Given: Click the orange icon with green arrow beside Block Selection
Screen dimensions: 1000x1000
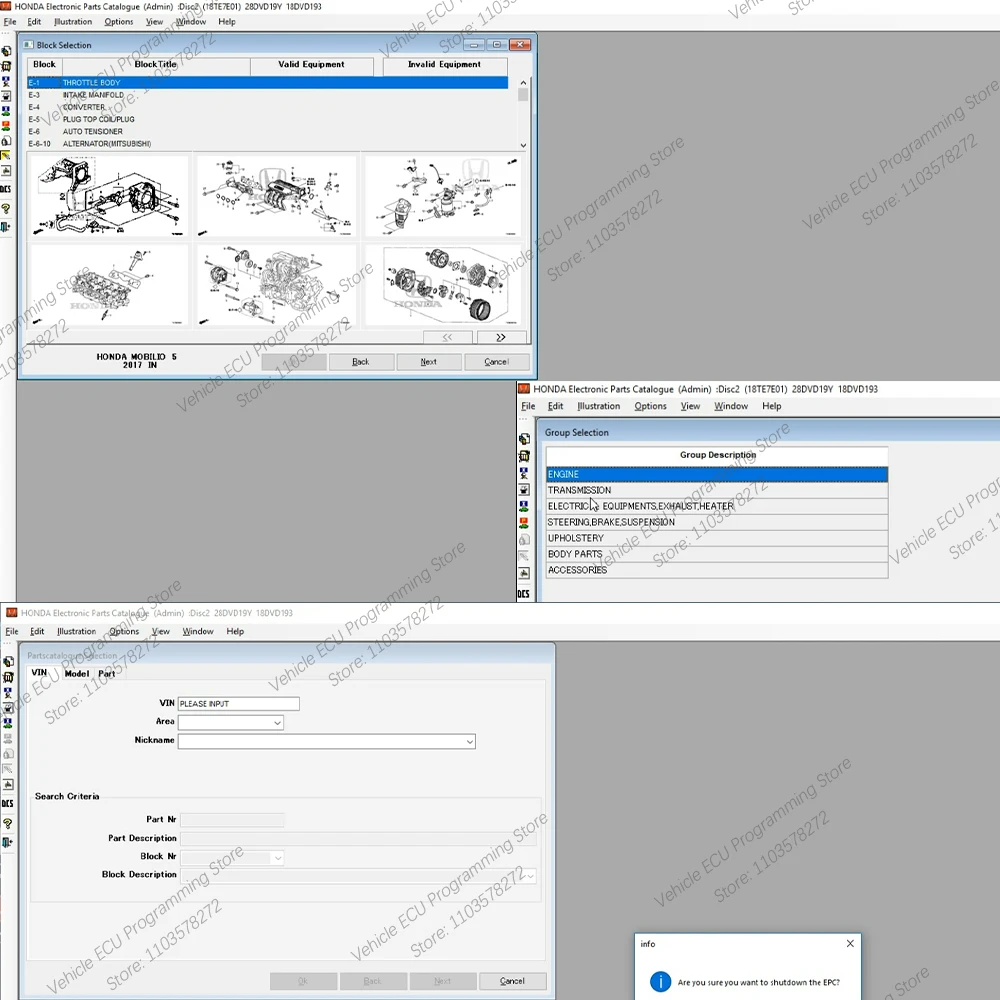Looking at the screenshot, I should (x=6, y=126).
